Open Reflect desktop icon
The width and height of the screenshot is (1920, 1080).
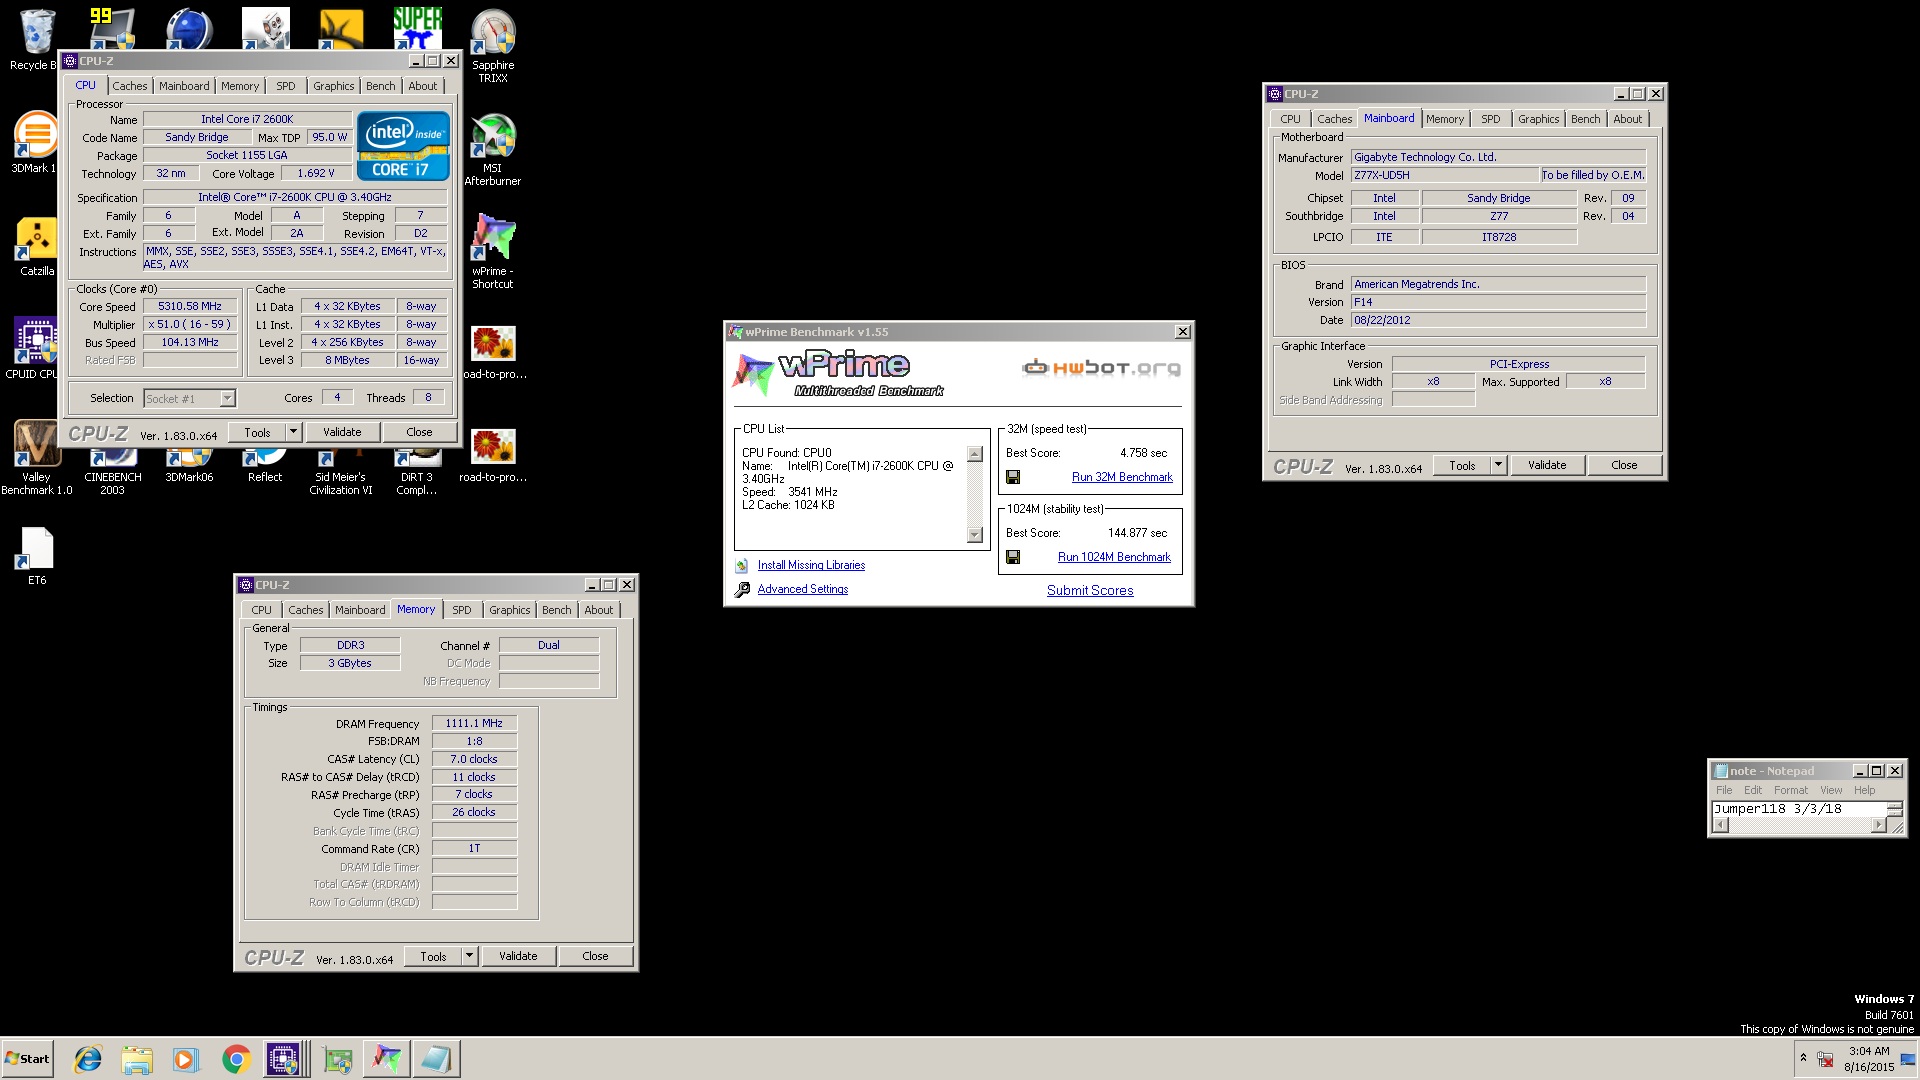(265, 468)
